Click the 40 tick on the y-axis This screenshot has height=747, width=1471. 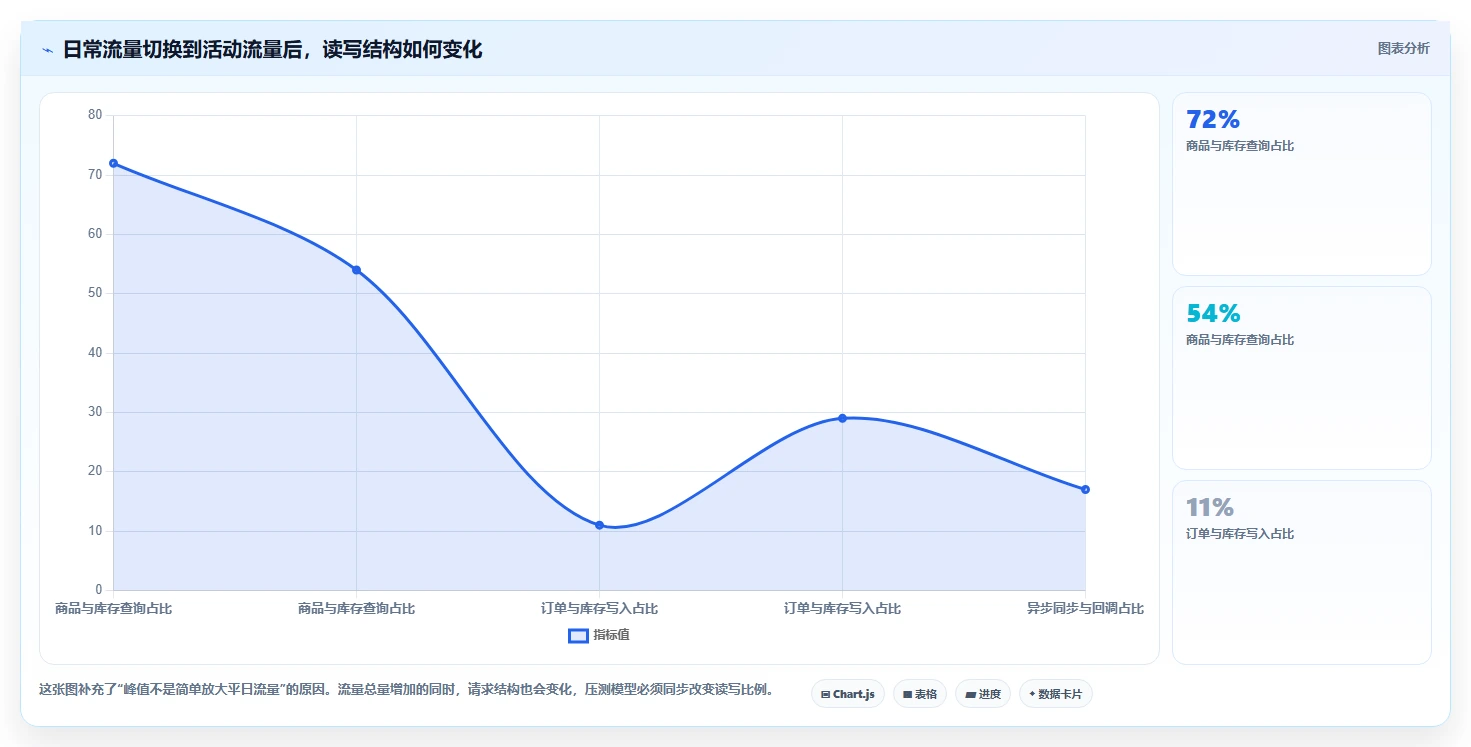tap(95, 352)
